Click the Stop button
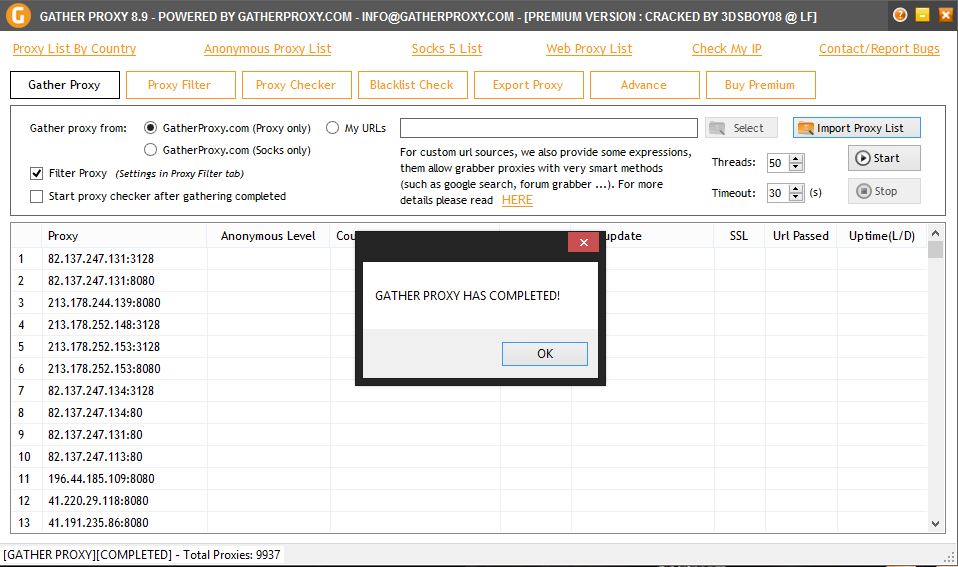This screenshot has height=567, width=958. point(884,191)
